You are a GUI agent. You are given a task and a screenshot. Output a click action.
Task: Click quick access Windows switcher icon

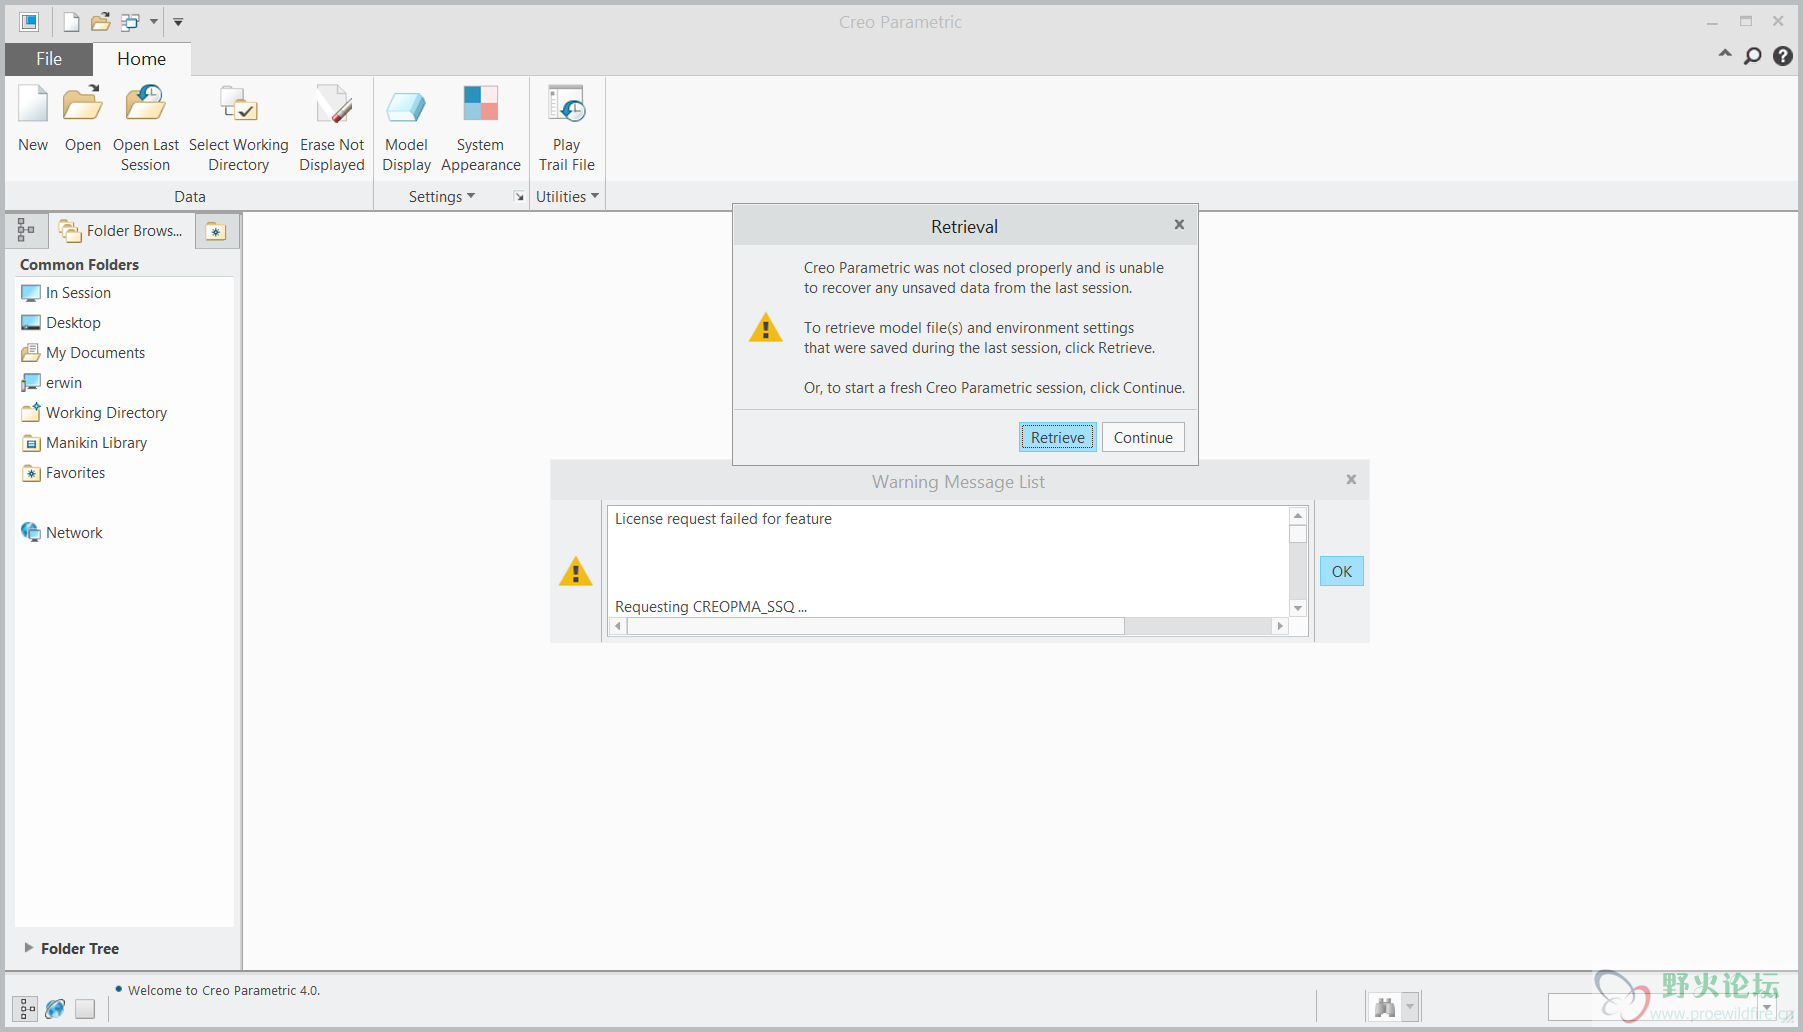[130, 22]
